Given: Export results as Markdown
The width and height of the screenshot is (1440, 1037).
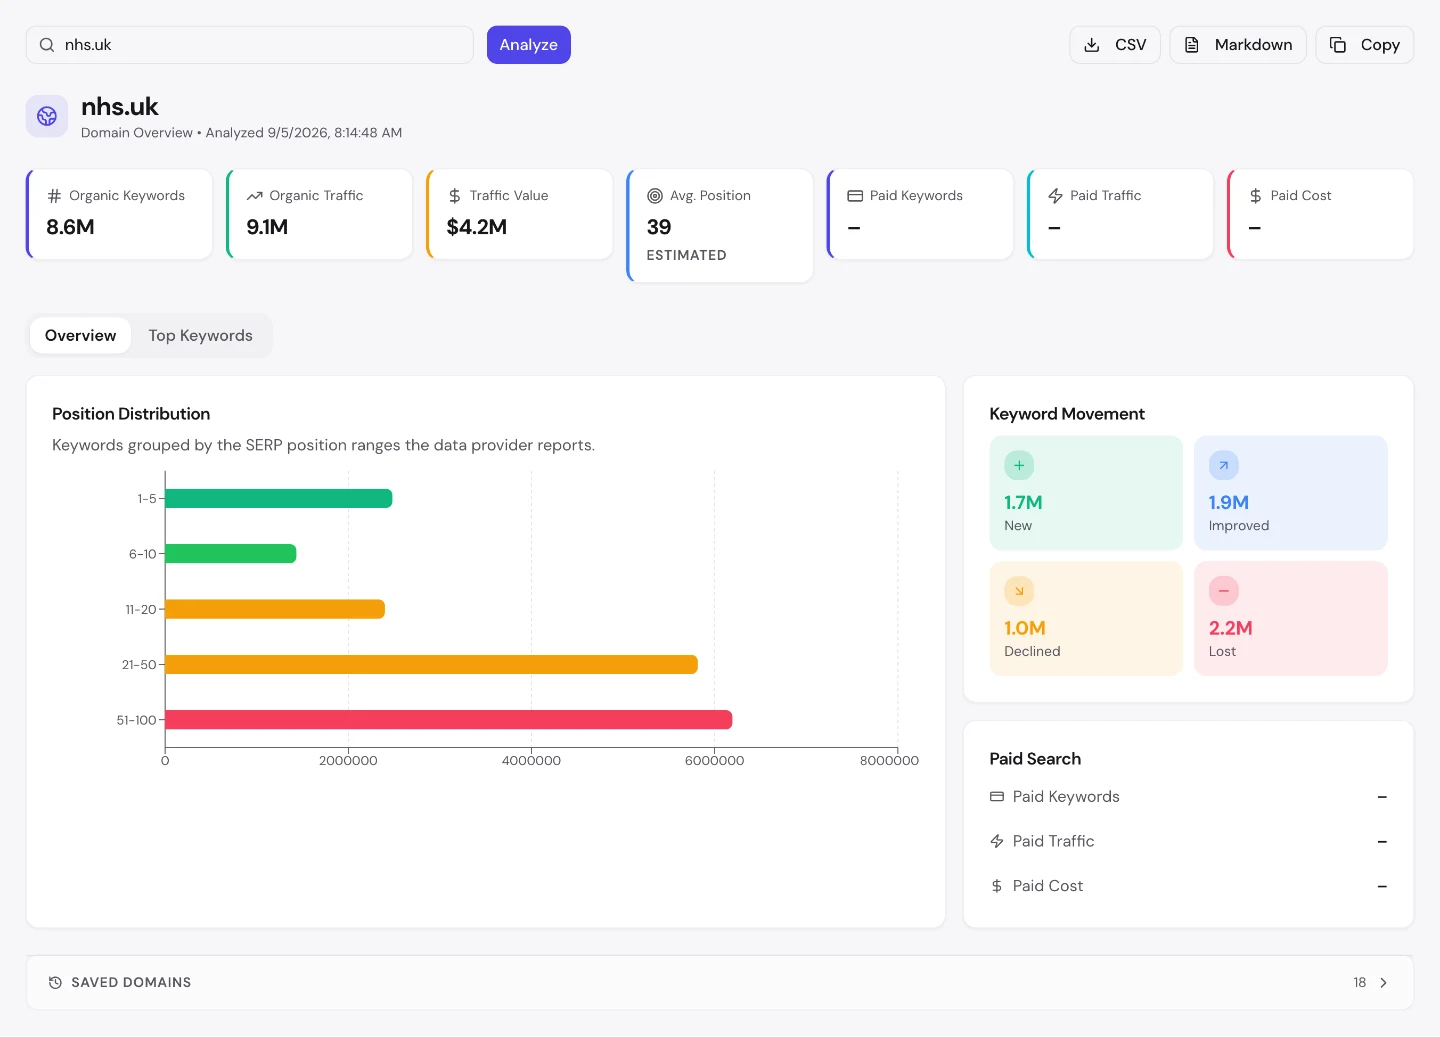Looking at the screenshot, I should [x=1238, y=45].
